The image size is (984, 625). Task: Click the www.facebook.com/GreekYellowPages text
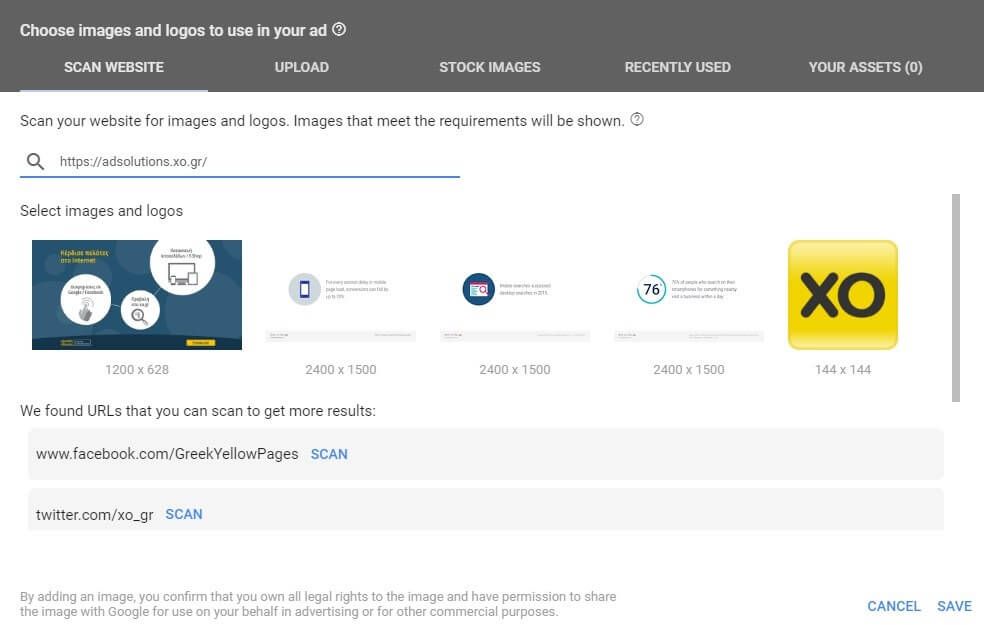[x=167, y=454]
